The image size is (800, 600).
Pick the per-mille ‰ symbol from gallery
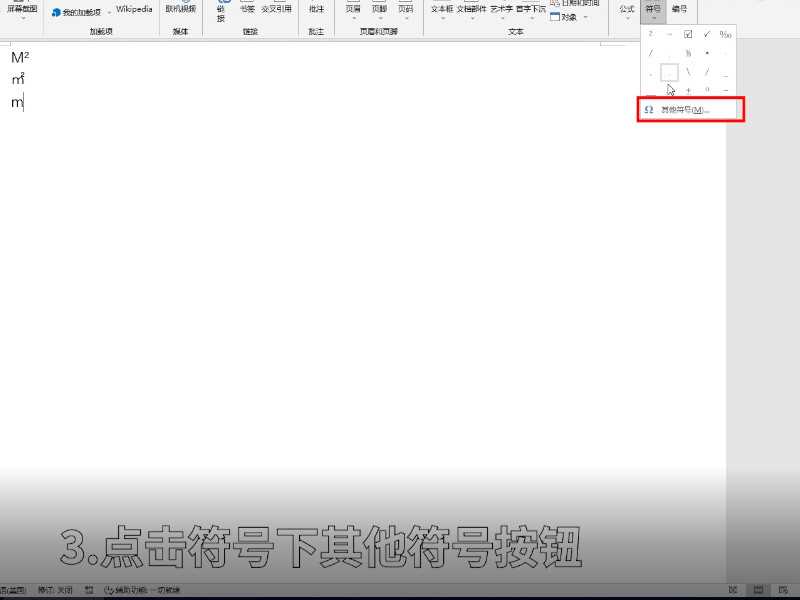725,34
